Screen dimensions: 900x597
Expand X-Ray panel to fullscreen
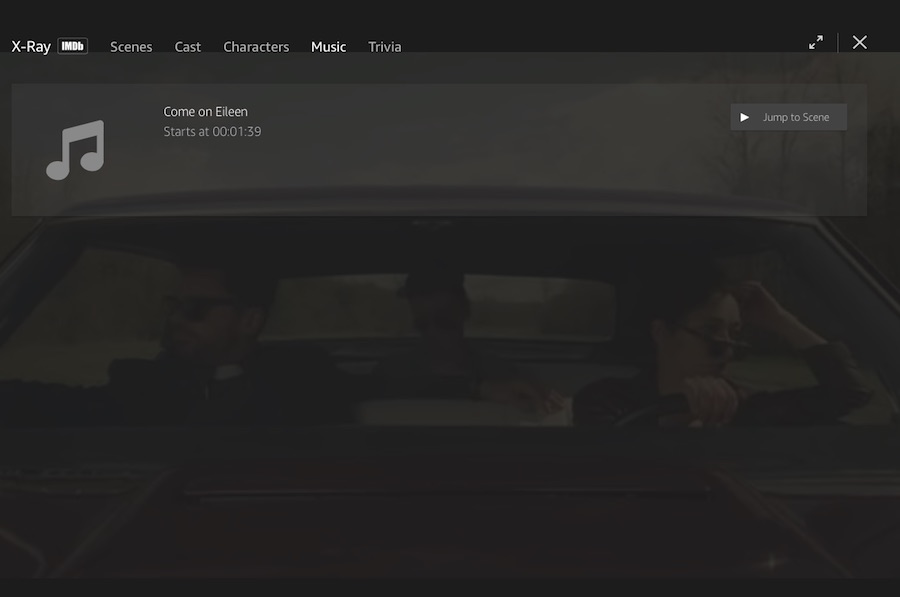(816, 42)
